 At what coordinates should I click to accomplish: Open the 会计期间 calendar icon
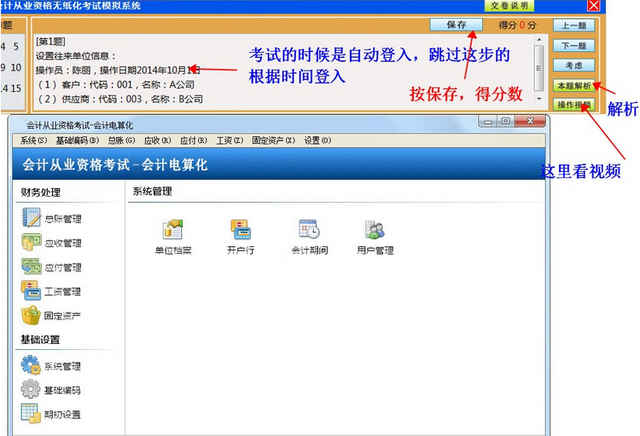tap(308, 236)
